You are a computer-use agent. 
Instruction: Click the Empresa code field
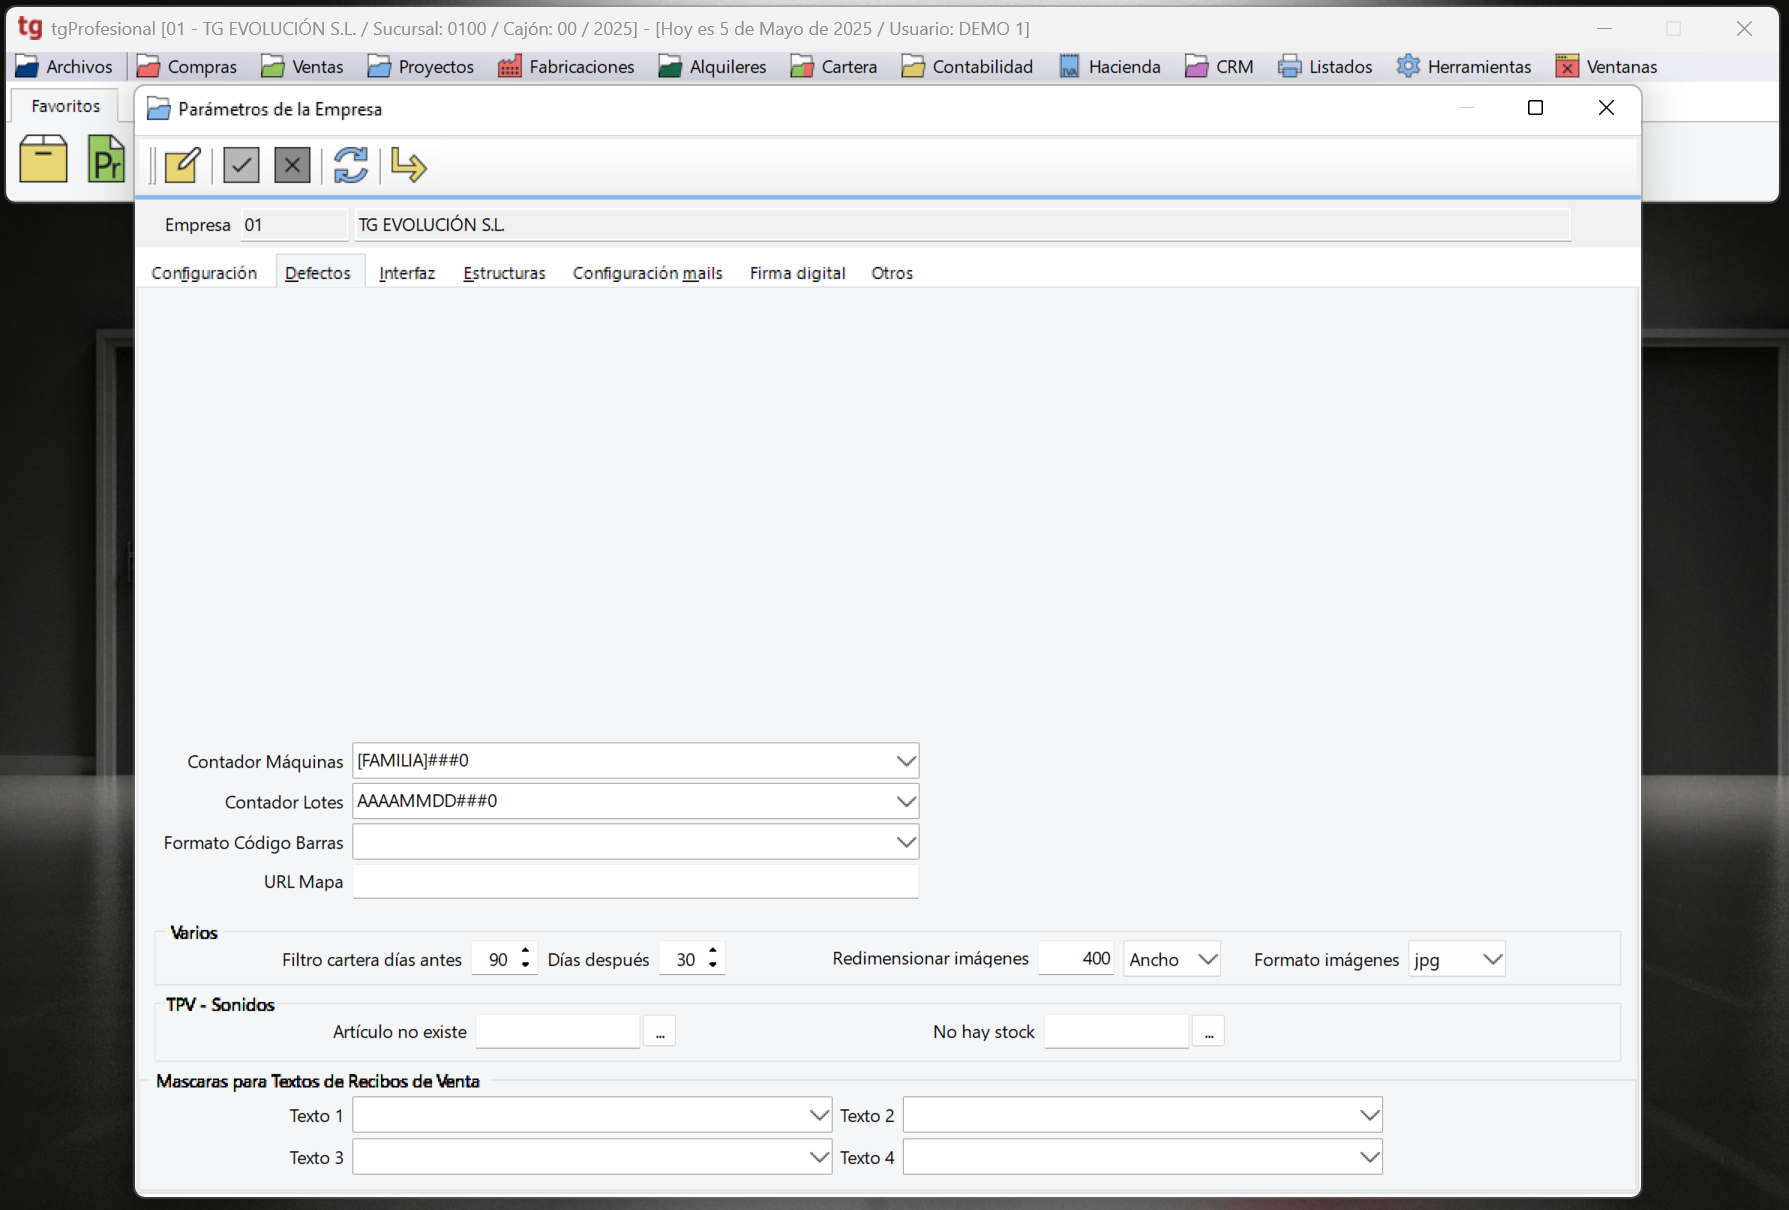point(293,225)
